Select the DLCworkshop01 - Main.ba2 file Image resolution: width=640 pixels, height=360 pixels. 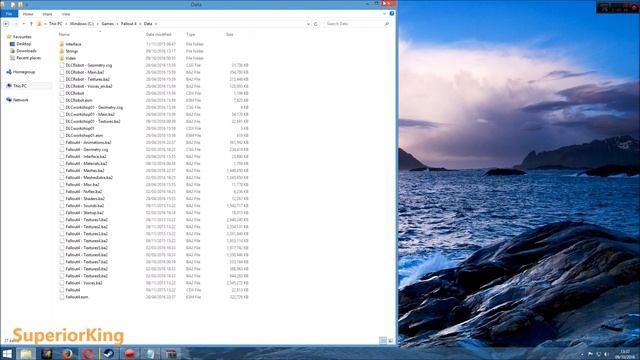coord(90,114)
